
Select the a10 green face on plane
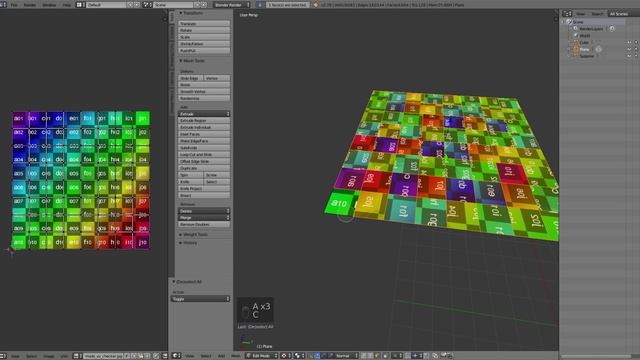[339, 203]
